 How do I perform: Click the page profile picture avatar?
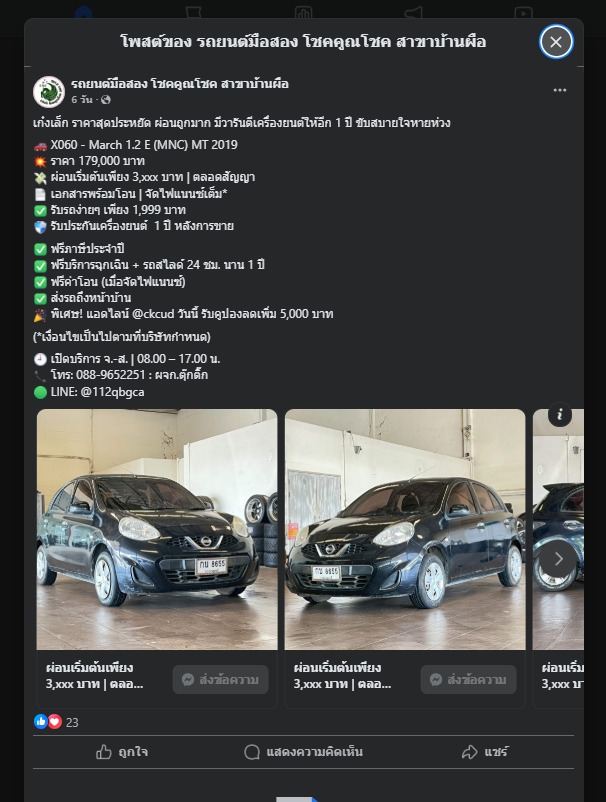click(49, 92)
